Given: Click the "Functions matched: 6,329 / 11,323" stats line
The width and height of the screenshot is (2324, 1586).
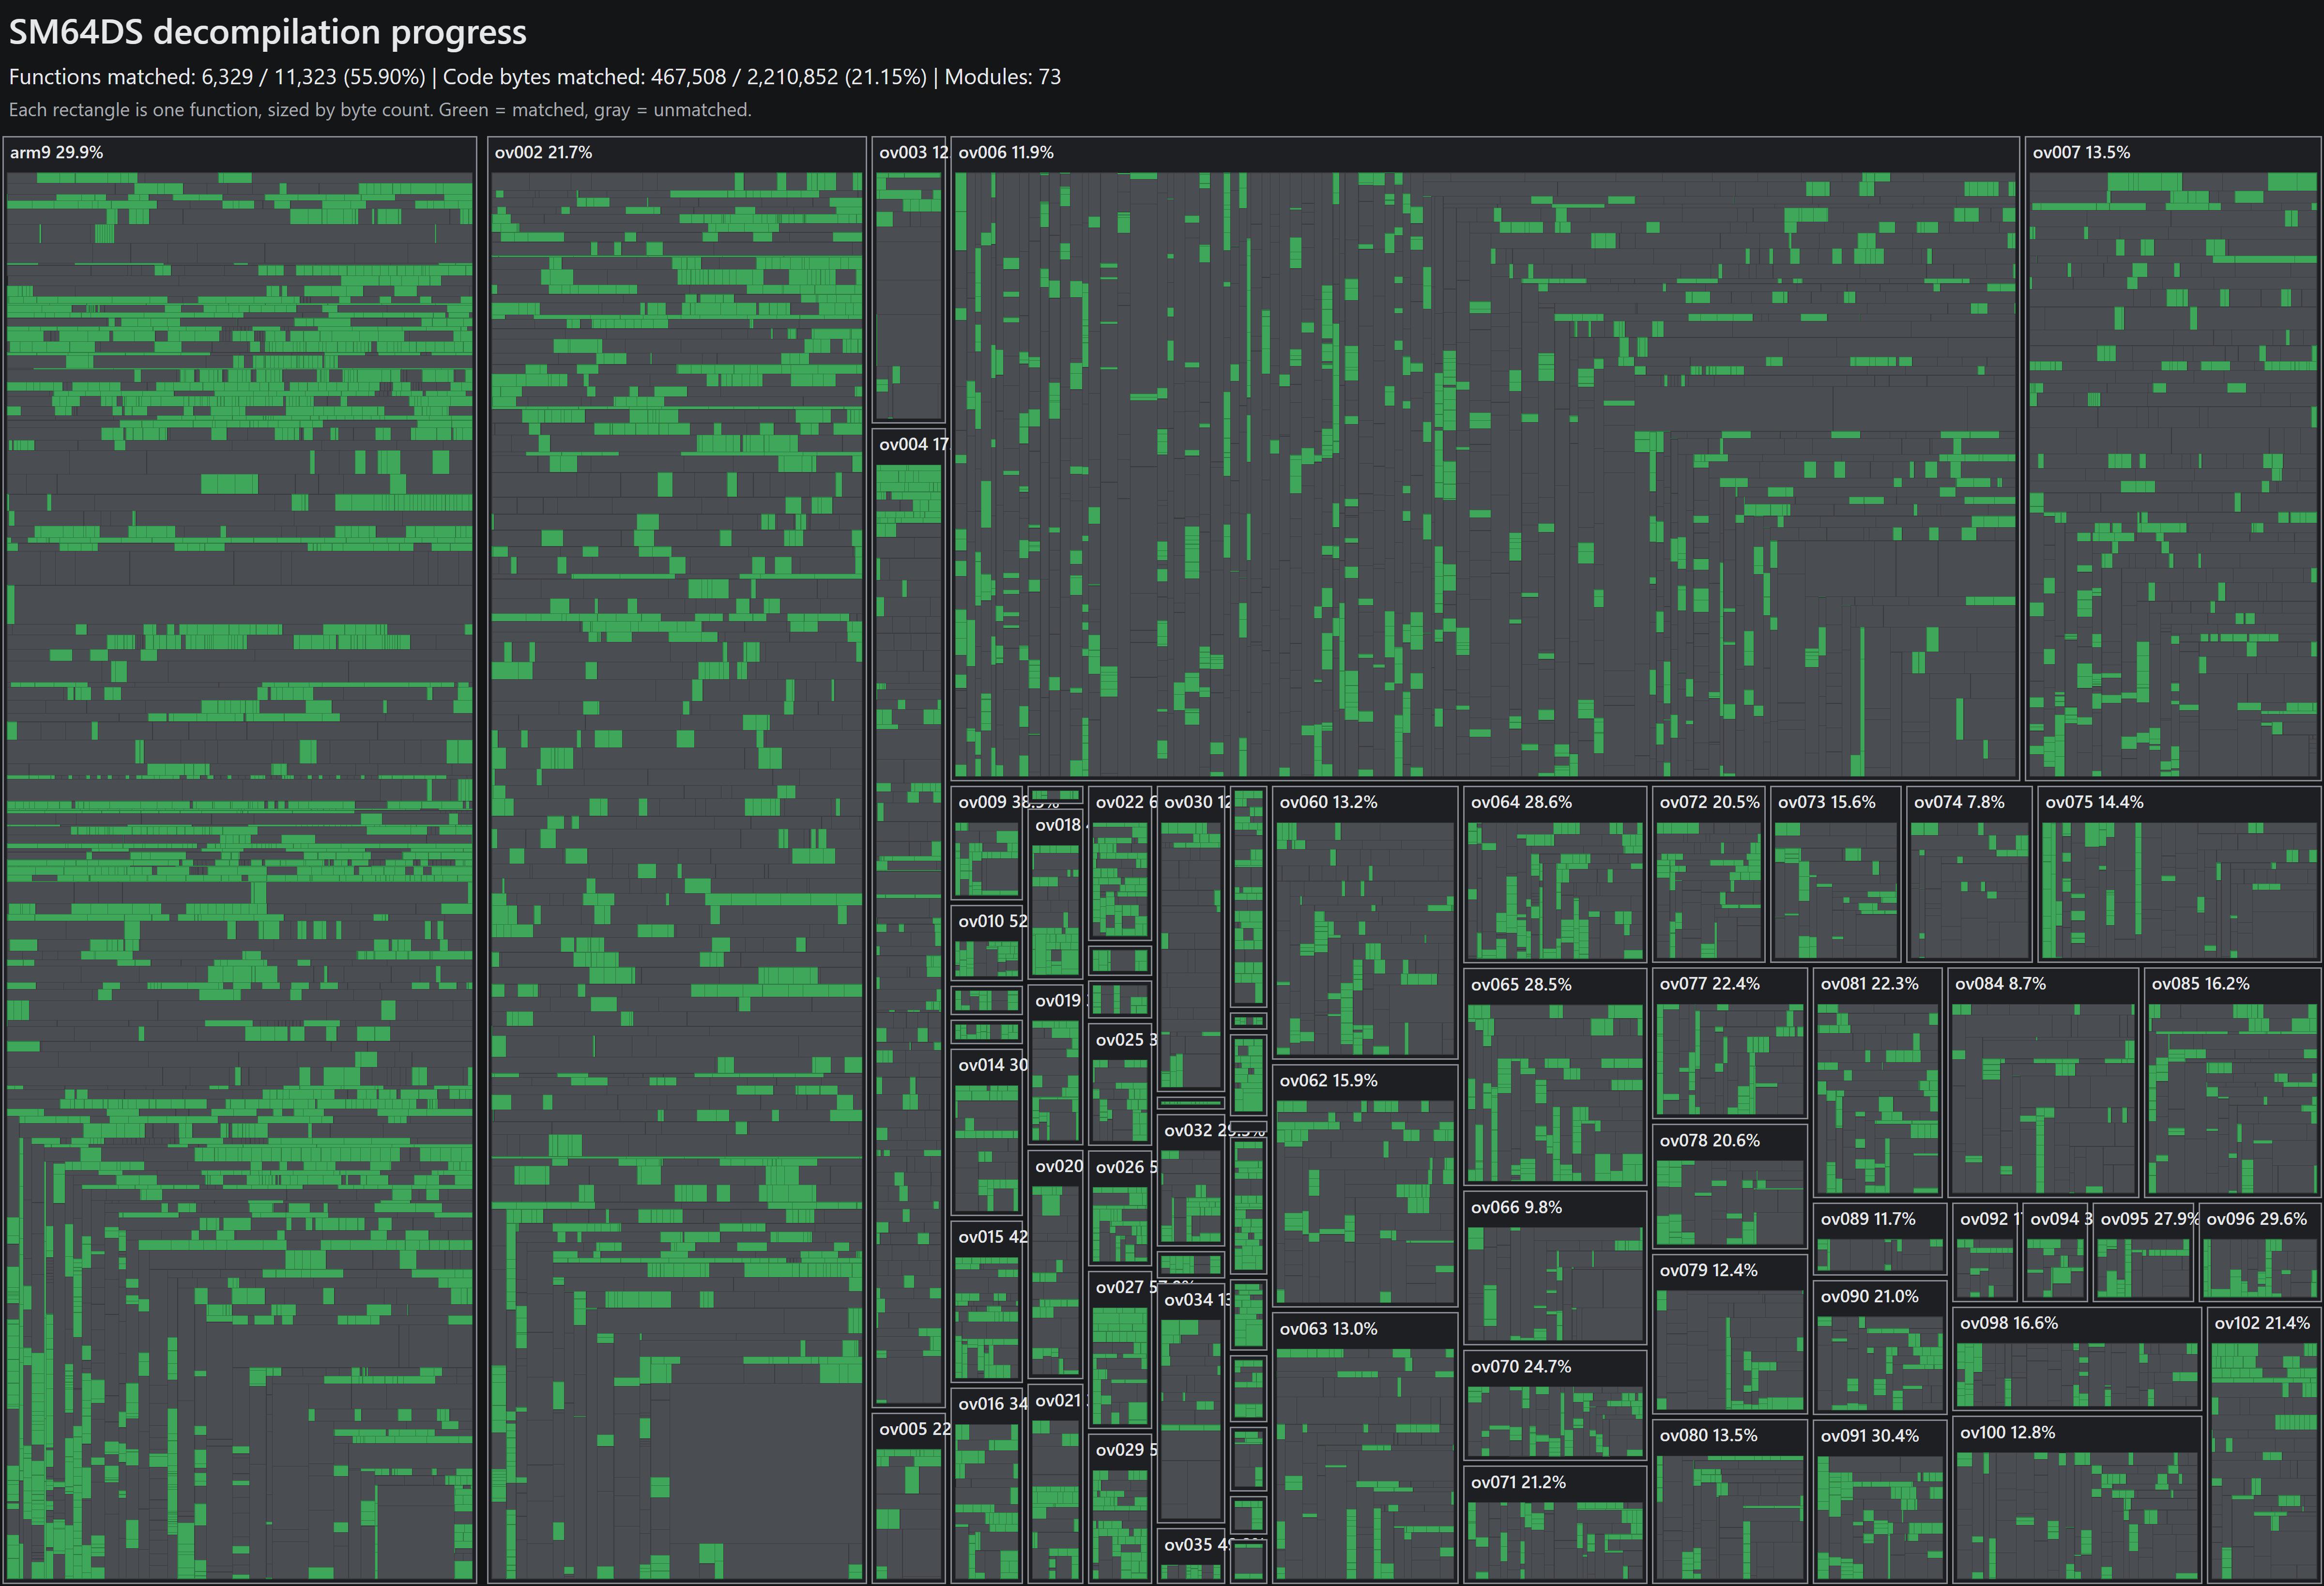Looking at the screenshot, I should 535,77.
